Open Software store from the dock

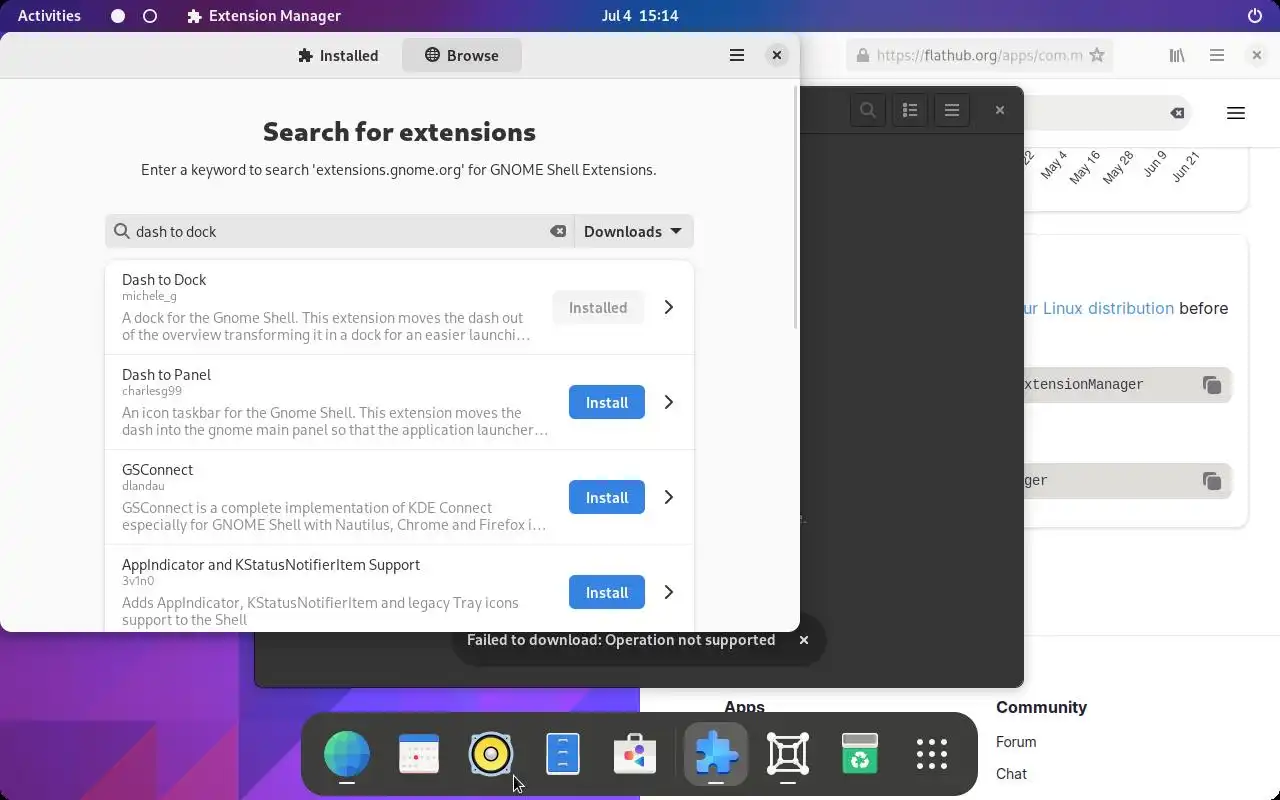(x=635, y=754)
